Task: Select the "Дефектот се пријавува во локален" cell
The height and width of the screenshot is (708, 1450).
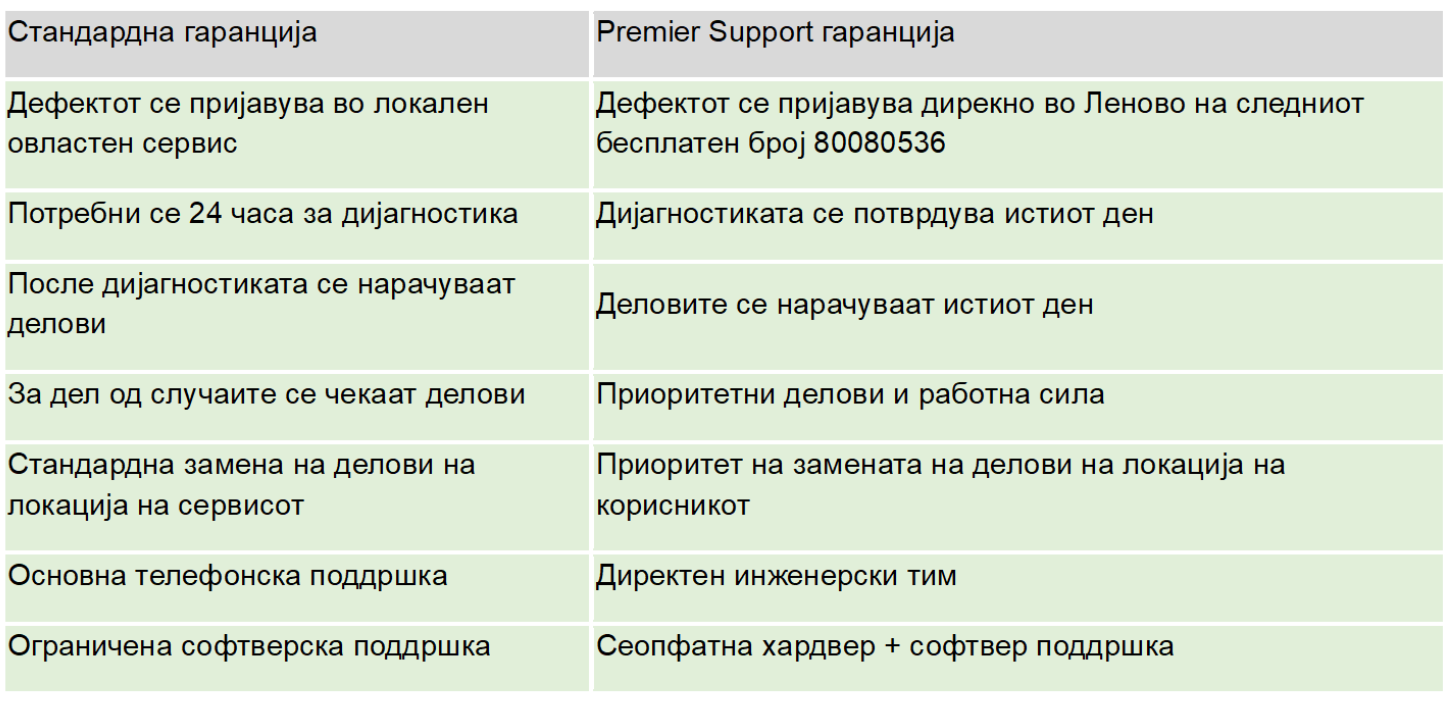Action: (248, 105)
